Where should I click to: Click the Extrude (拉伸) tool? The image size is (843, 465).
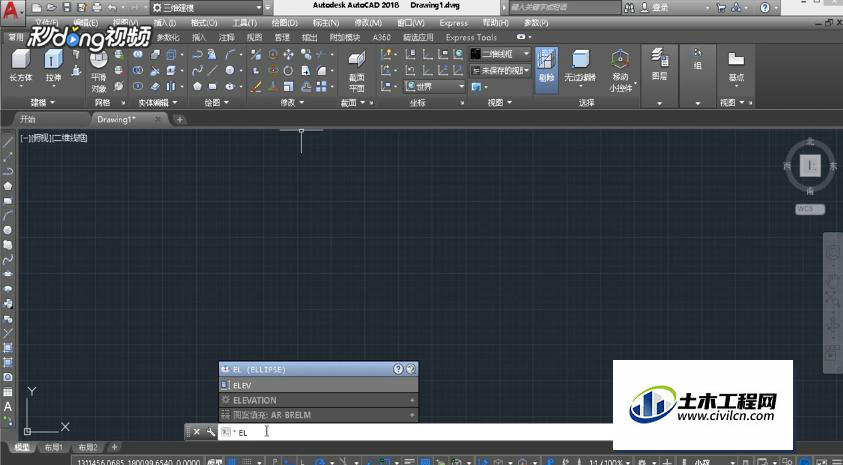click(x=54, y=65)
